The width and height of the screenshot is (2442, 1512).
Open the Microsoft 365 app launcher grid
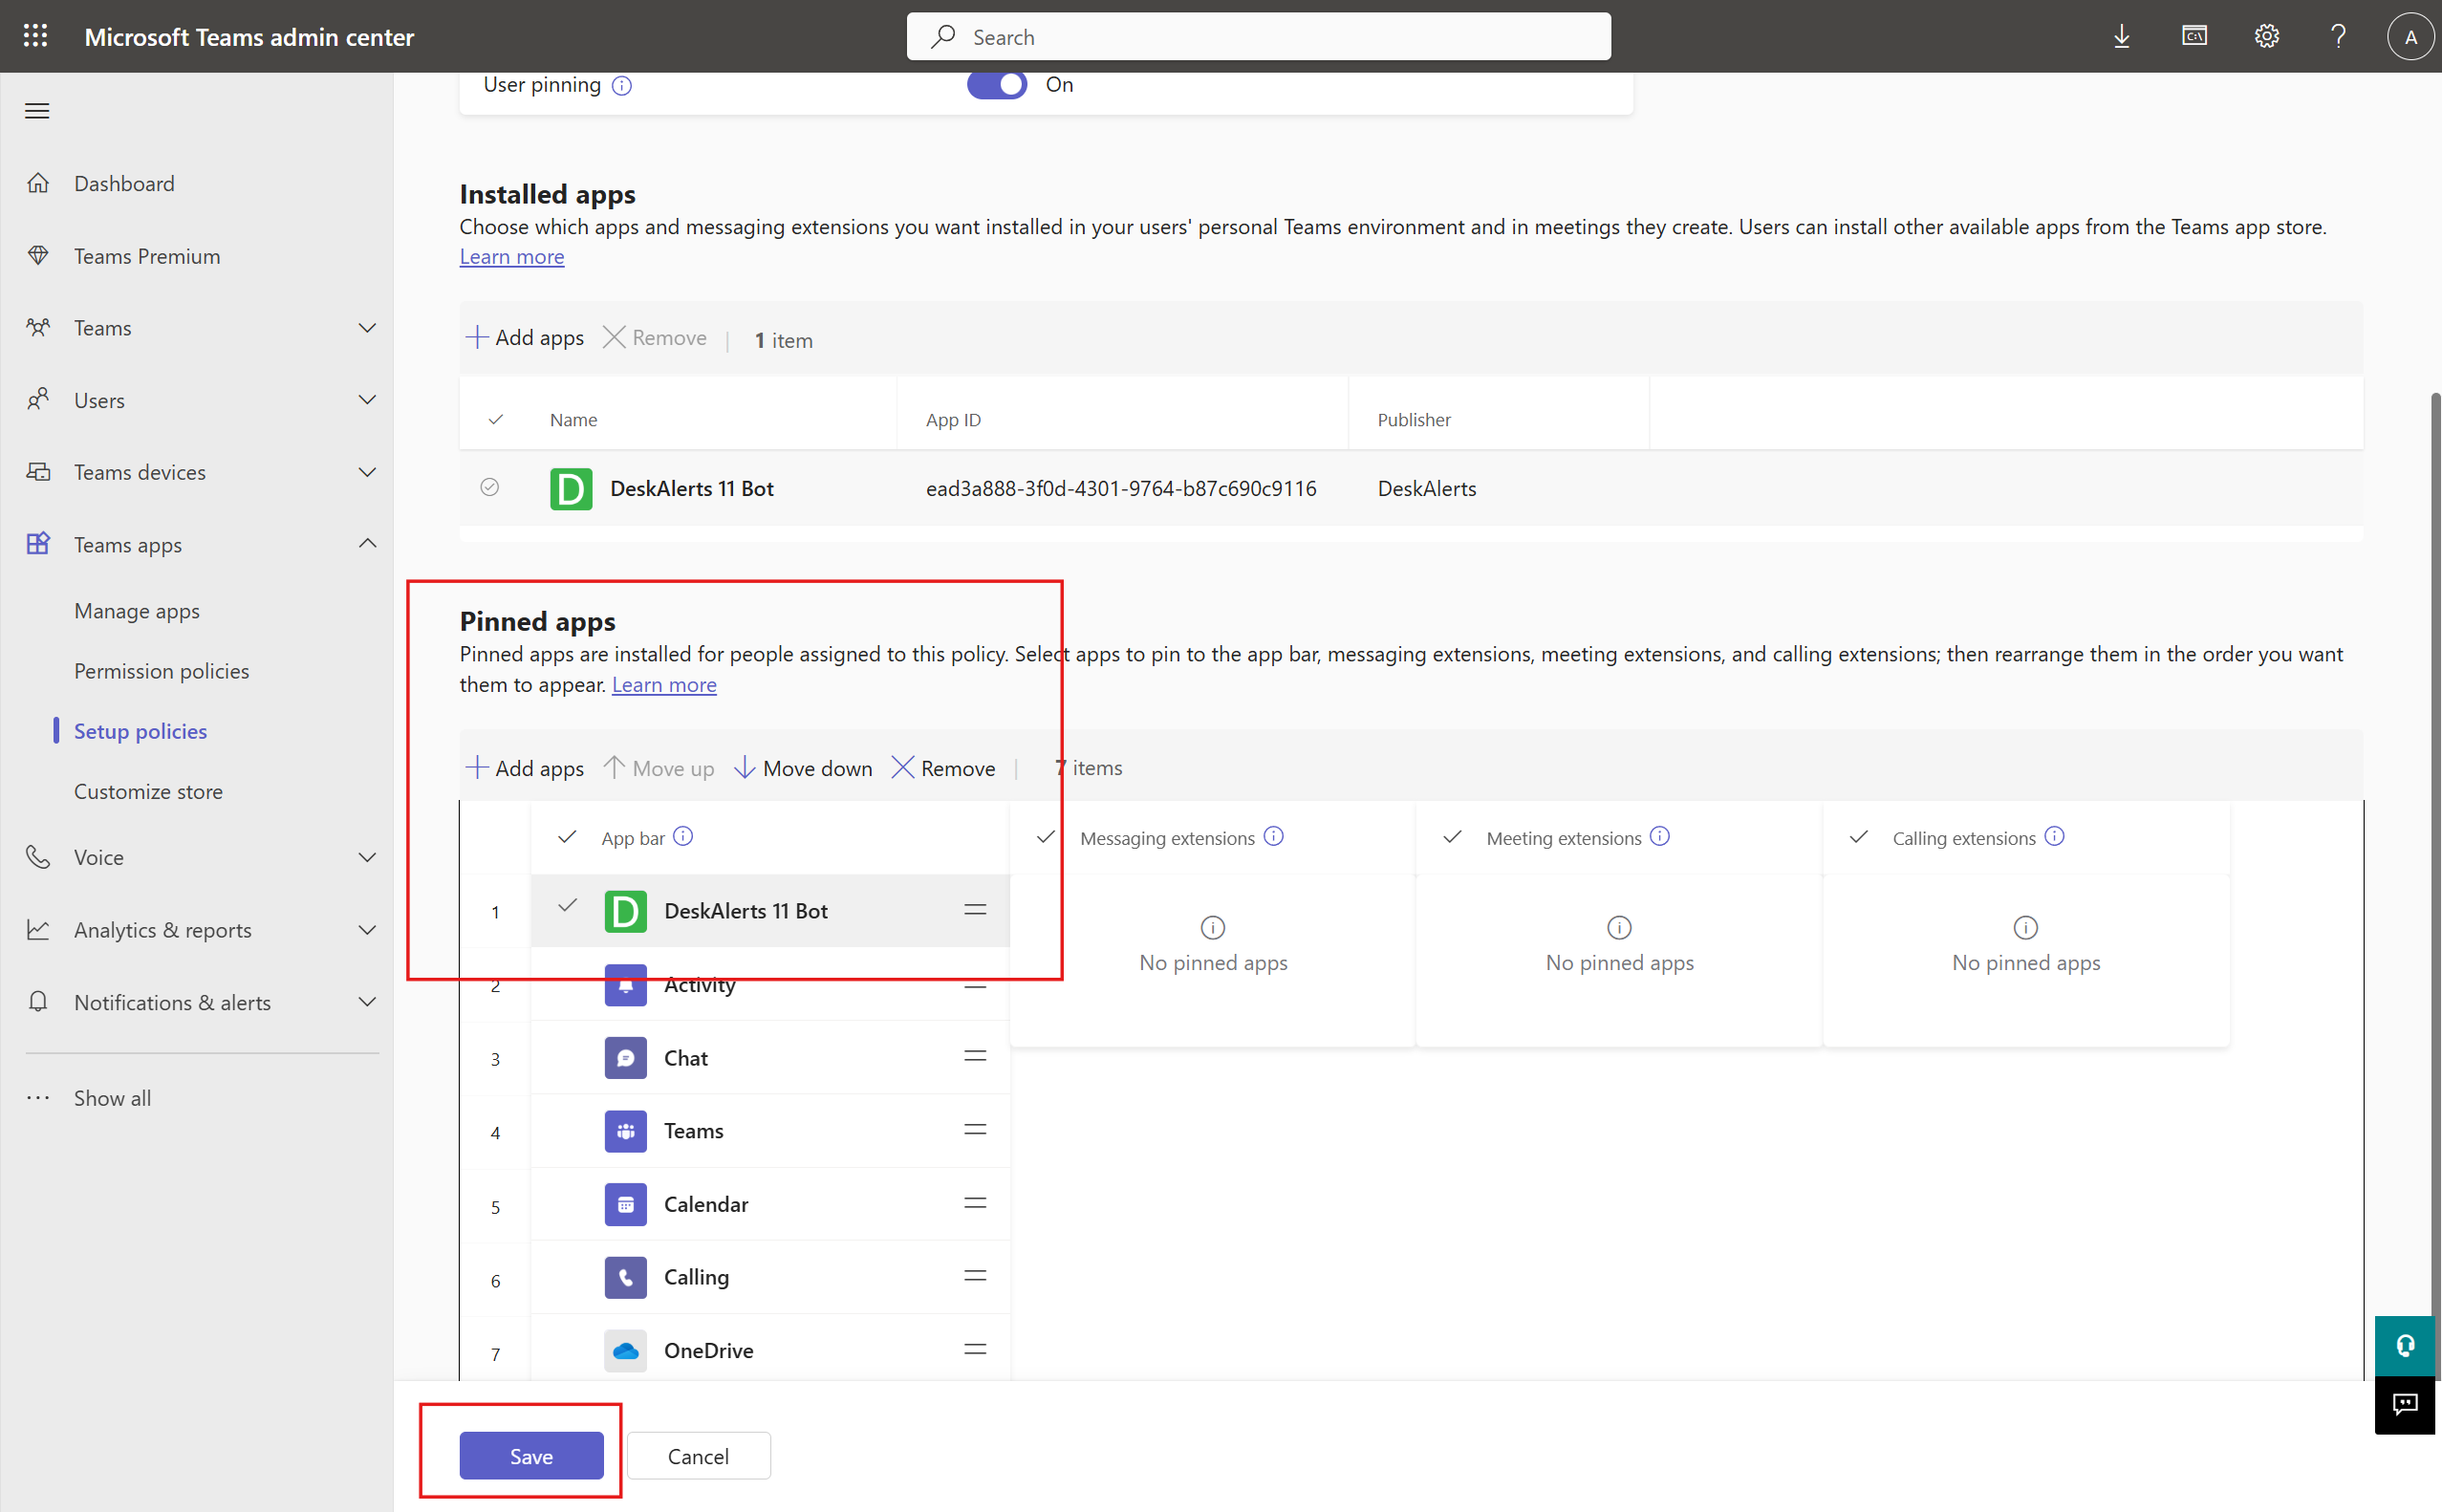pyautogui.click(x=36, y=36)
